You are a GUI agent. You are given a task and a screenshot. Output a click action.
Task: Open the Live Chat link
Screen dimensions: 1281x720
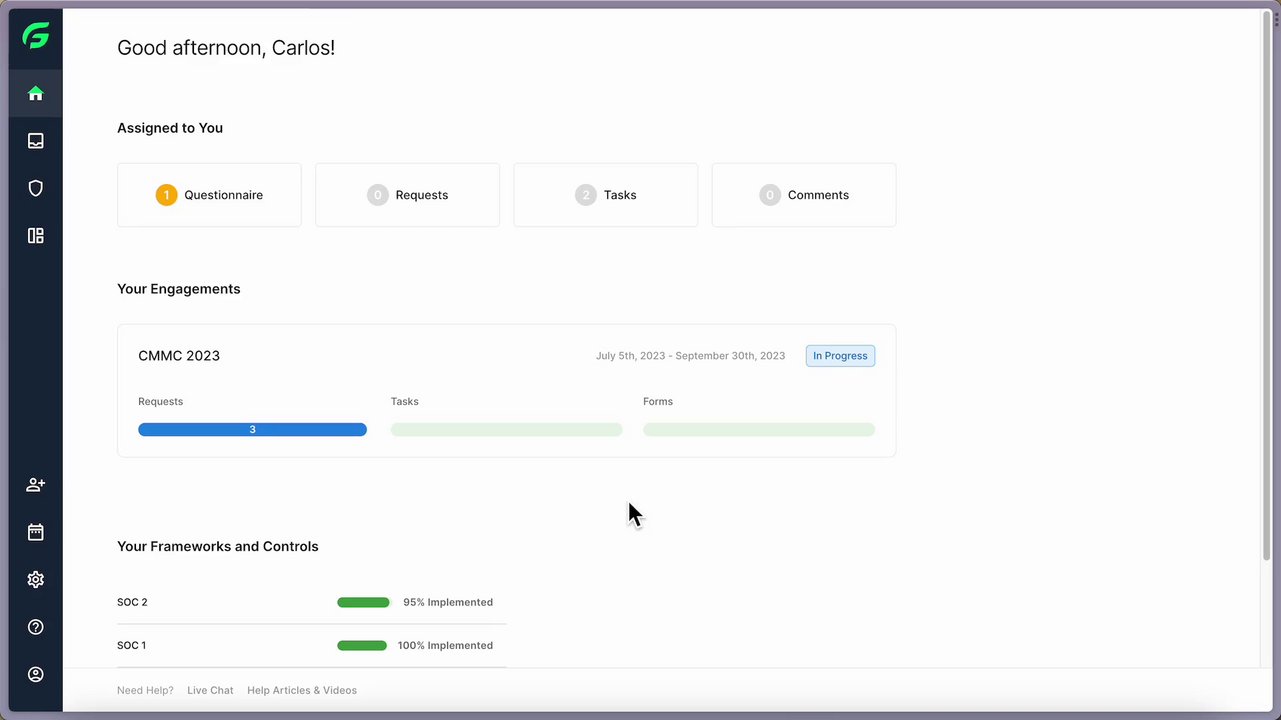(210, 690)
